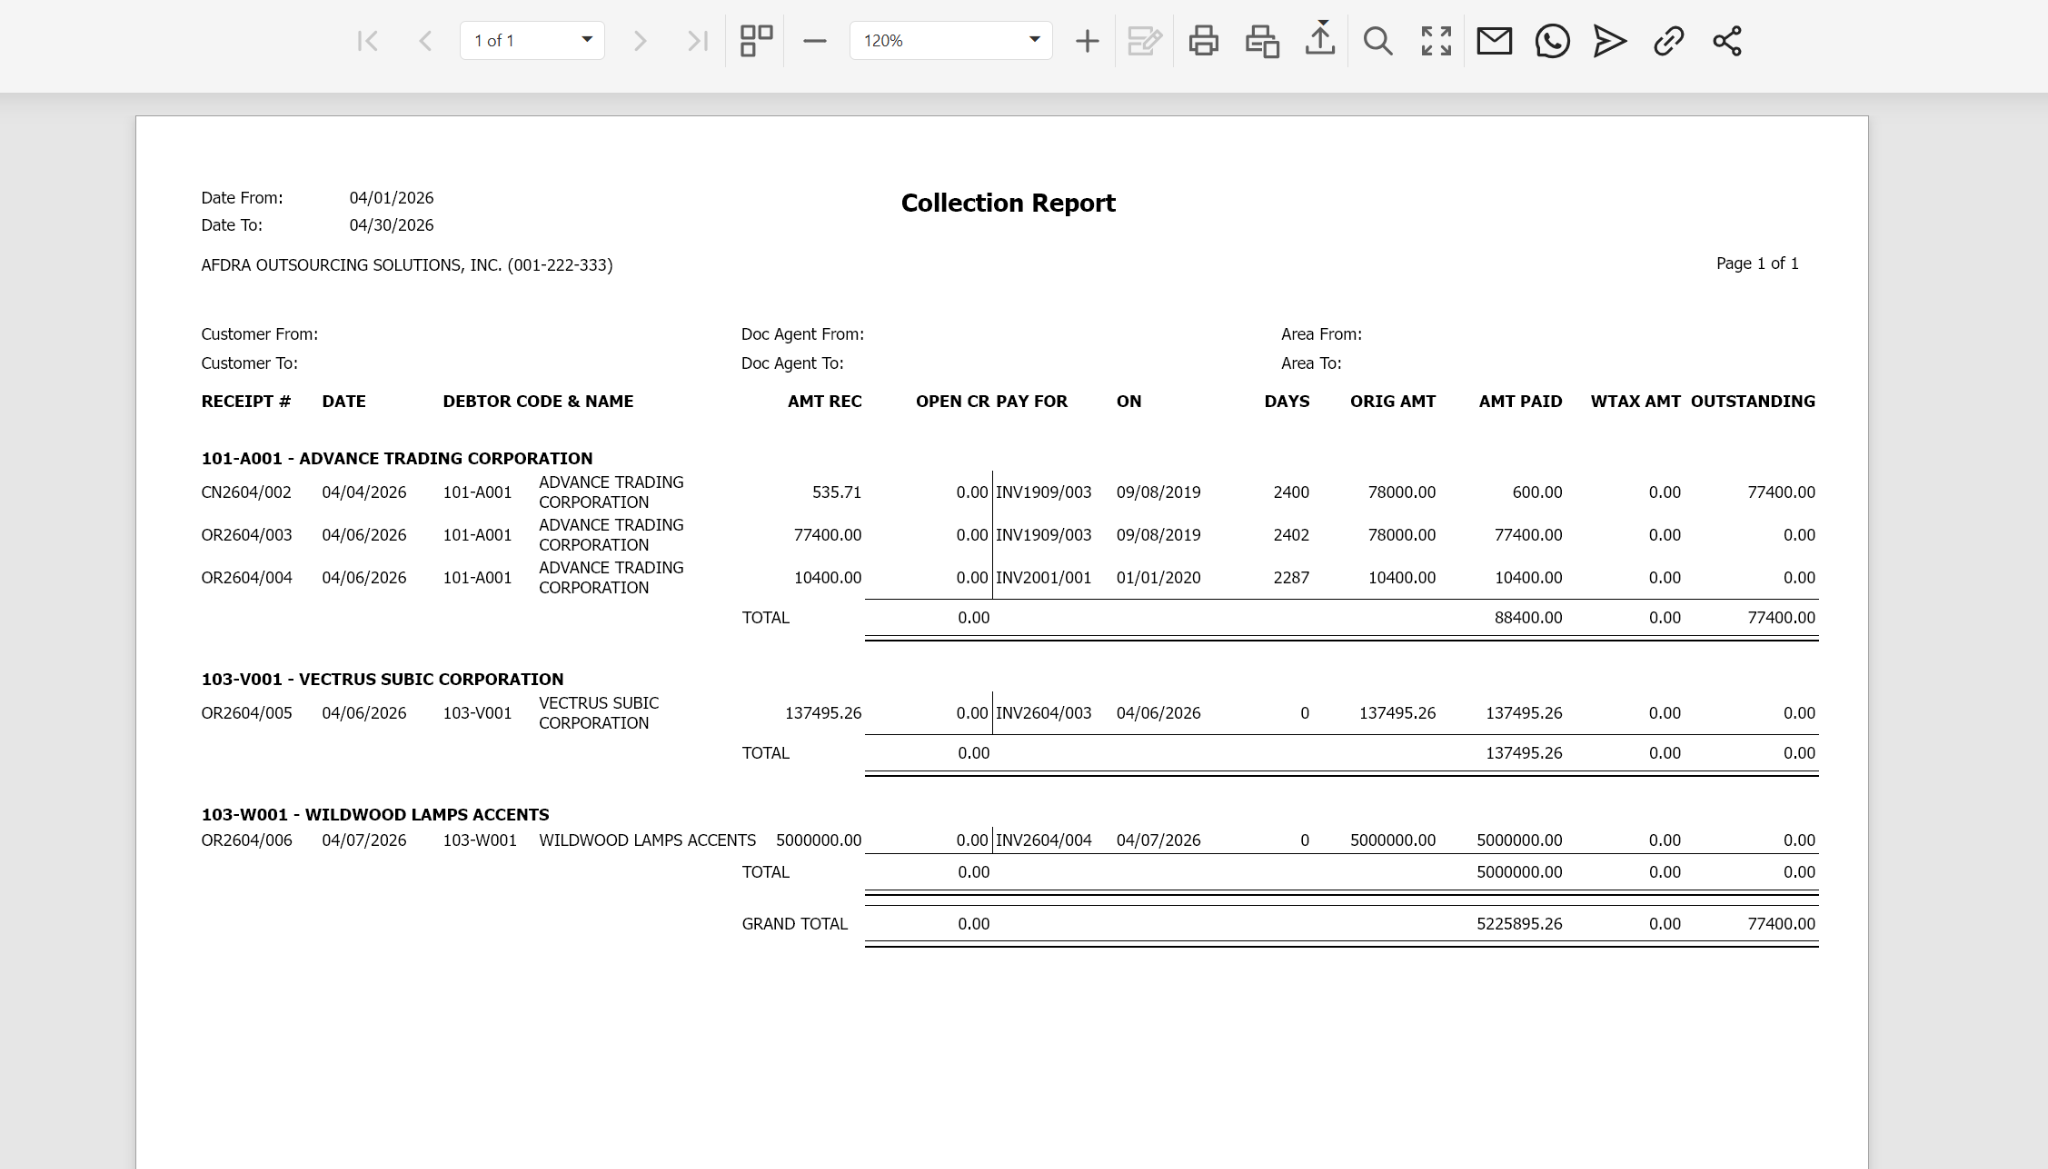The height and width of the screenshot is (1169, 2048).
Task: Open export options dropdown
Action: click(x=1320, y=41)
